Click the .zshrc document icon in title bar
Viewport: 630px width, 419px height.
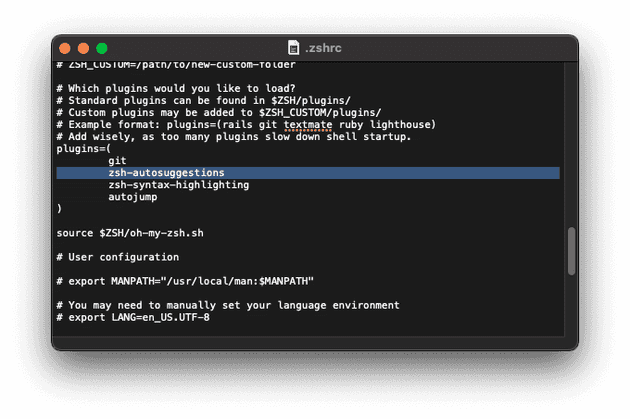[x=293, y=48]
